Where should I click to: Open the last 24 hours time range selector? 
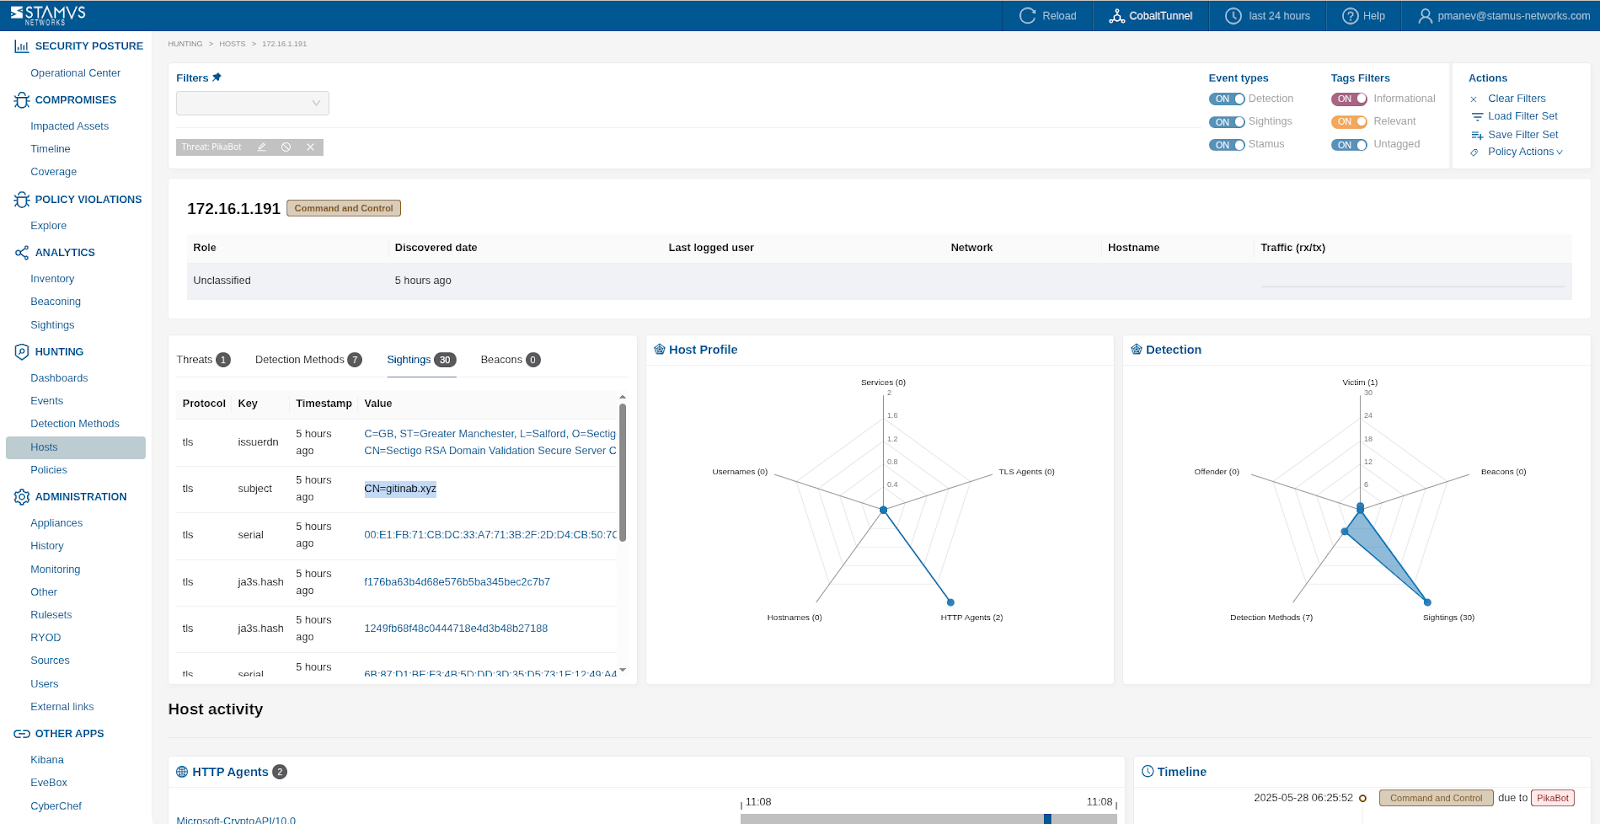pos(1268,16)
